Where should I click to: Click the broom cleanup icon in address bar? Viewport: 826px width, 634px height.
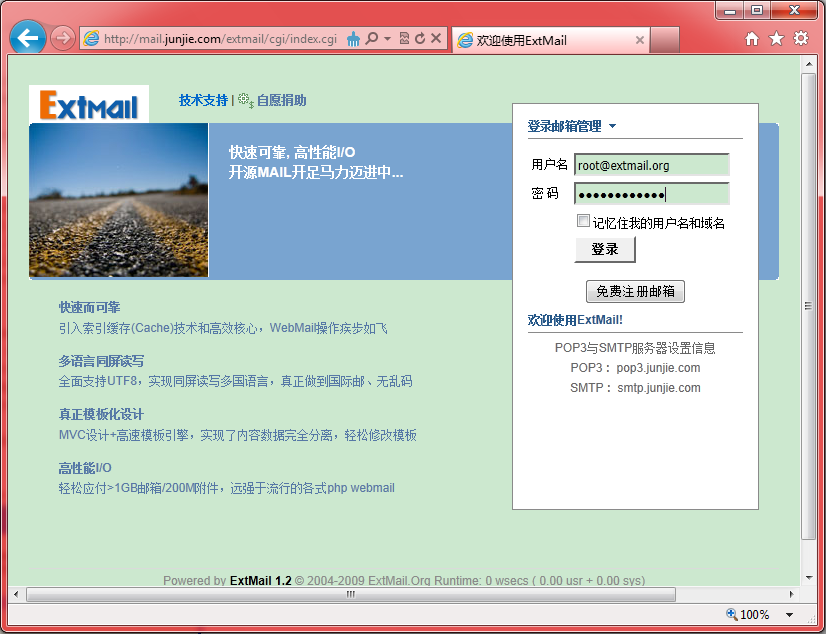pyautogui.click(x=353, y=38)
